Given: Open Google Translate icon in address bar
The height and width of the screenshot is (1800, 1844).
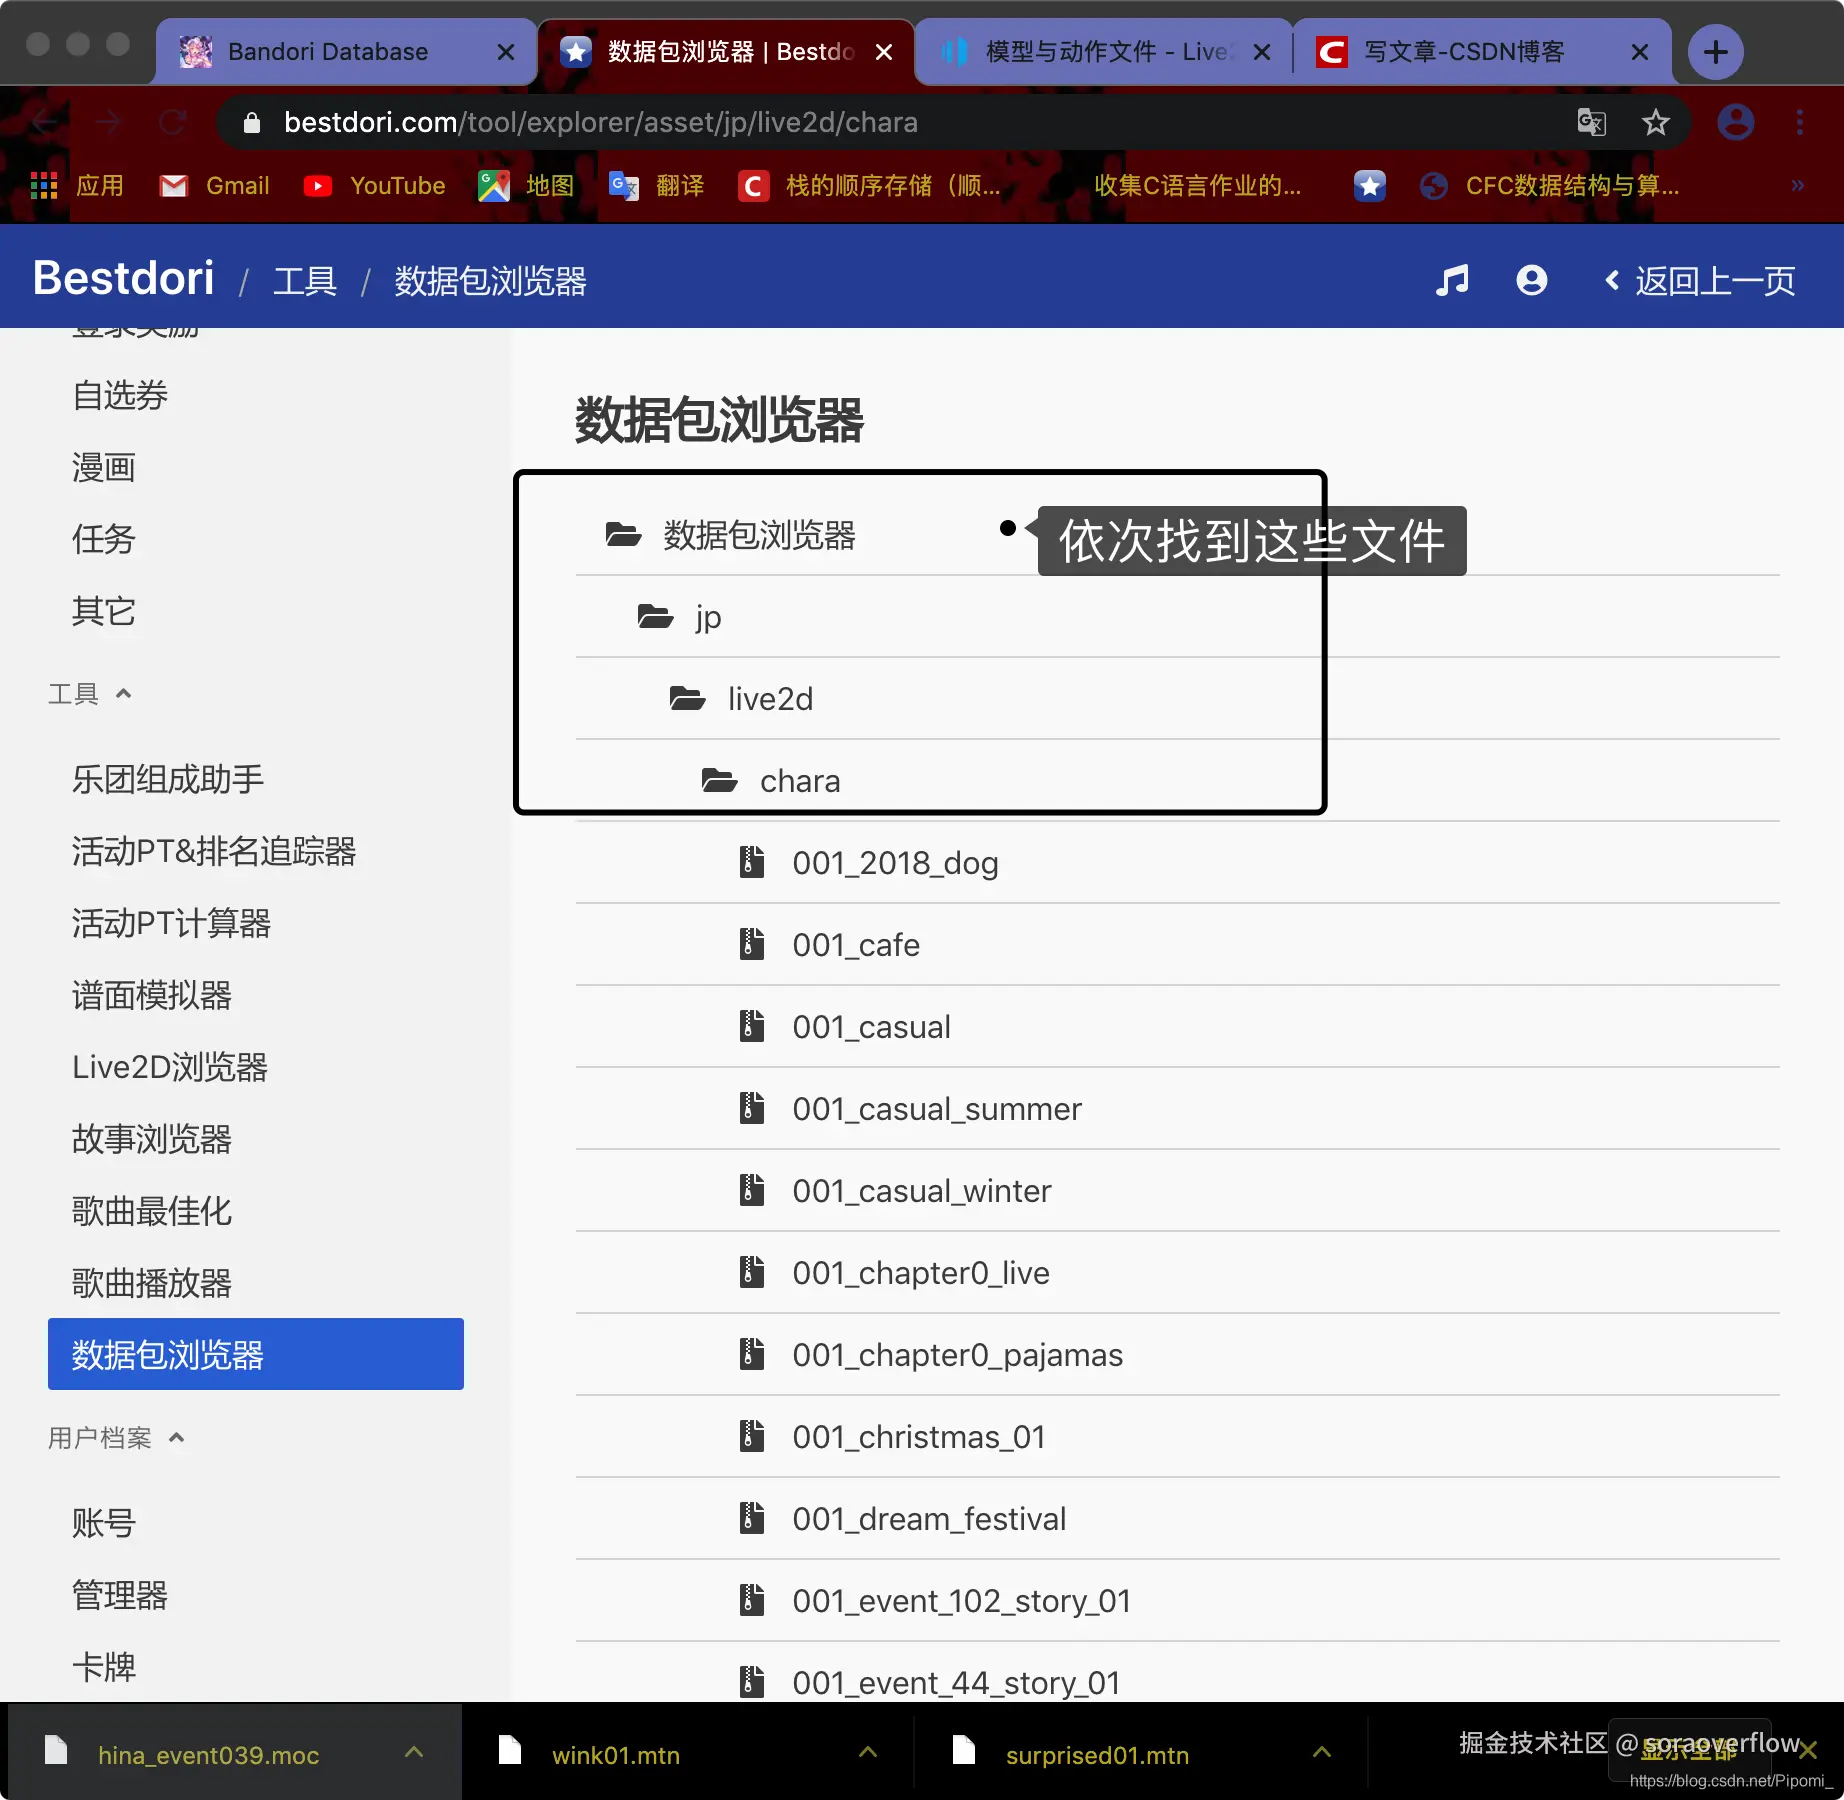Looking at the screenshot, I should pos(1592,122).
